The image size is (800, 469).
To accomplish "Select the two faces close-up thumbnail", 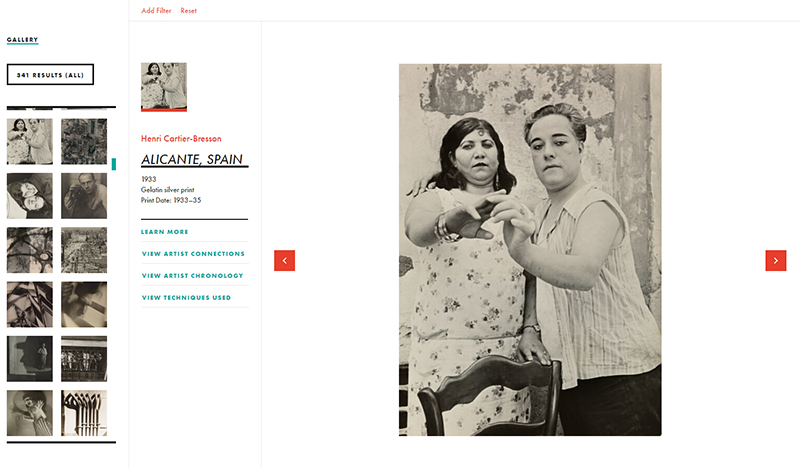I will (30, 196).
